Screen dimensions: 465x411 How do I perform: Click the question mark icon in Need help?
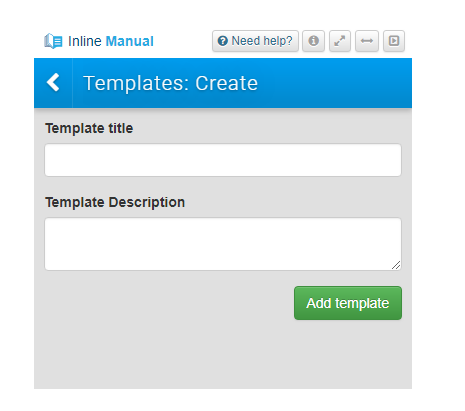222,41
